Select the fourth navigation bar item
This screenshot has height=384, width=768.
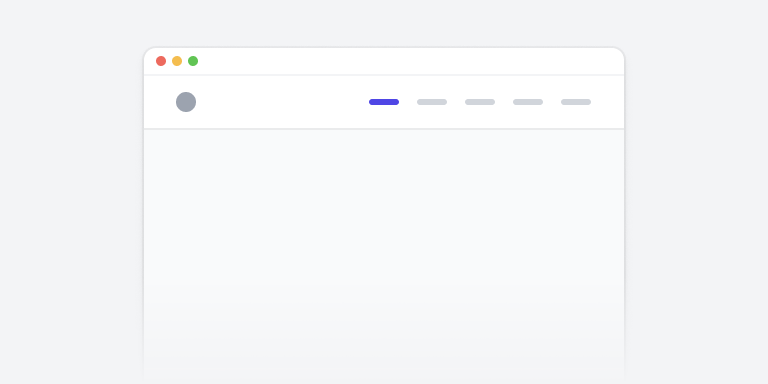coord(528,102)
